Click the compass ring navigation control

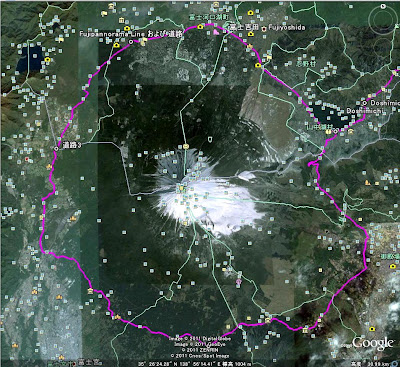coord(383,21)
